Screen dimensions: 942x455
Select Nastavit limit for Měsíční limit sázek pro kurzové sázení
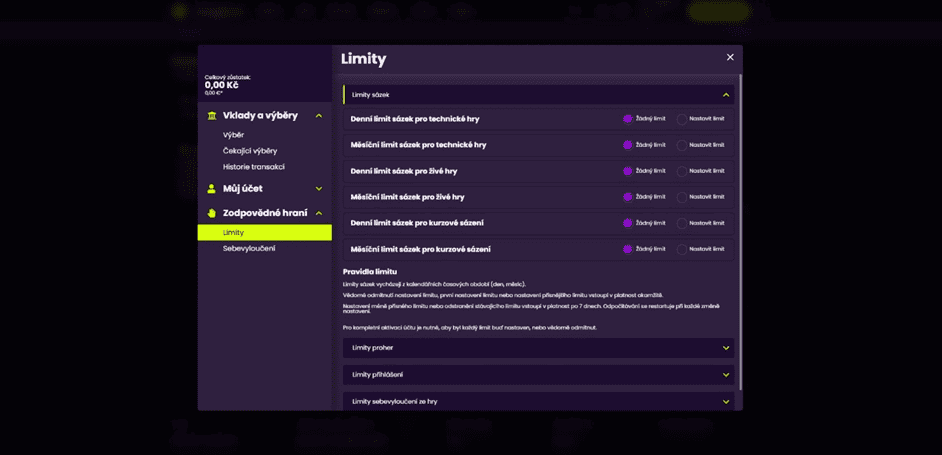click(682, 249)
